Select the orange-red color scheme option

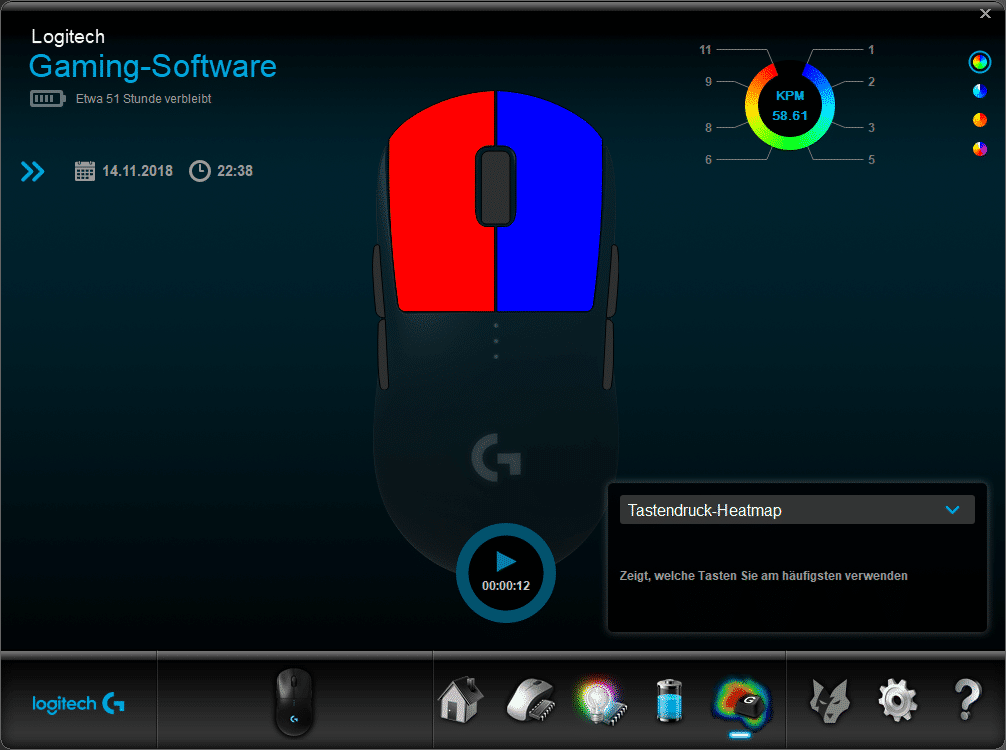point(979,120)
